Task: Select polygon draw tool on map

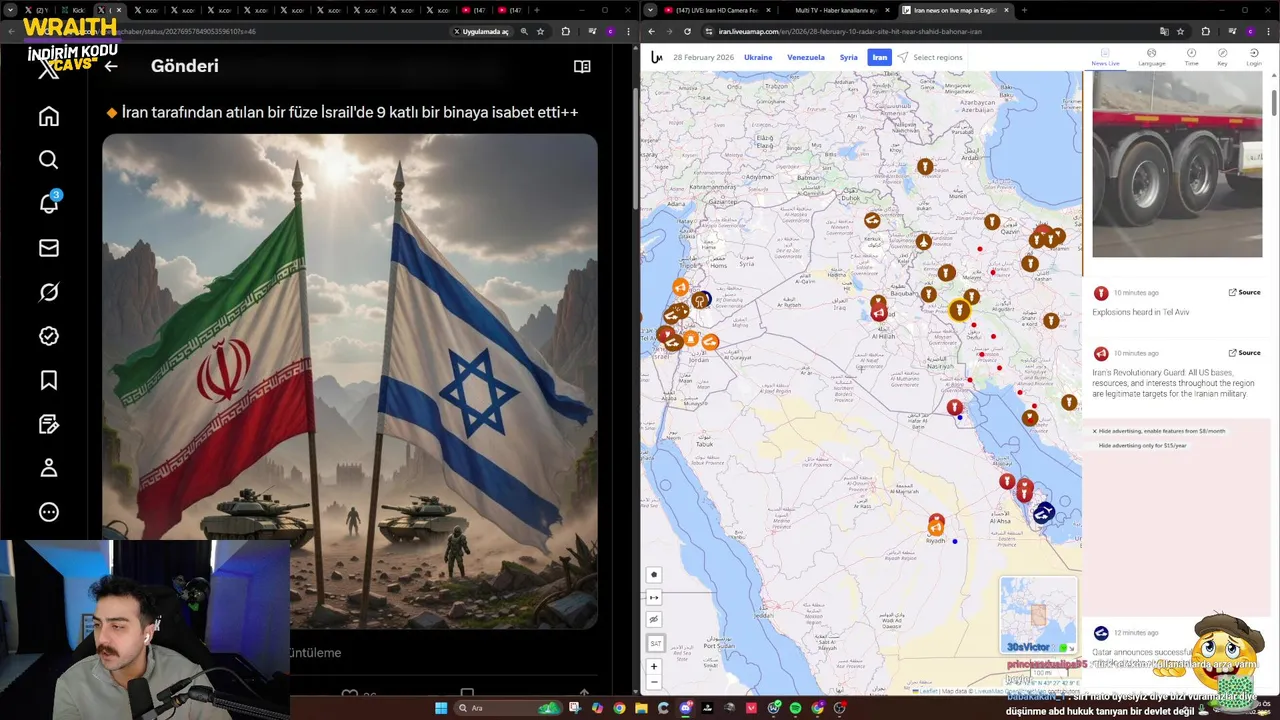Action: pos(654,575)
